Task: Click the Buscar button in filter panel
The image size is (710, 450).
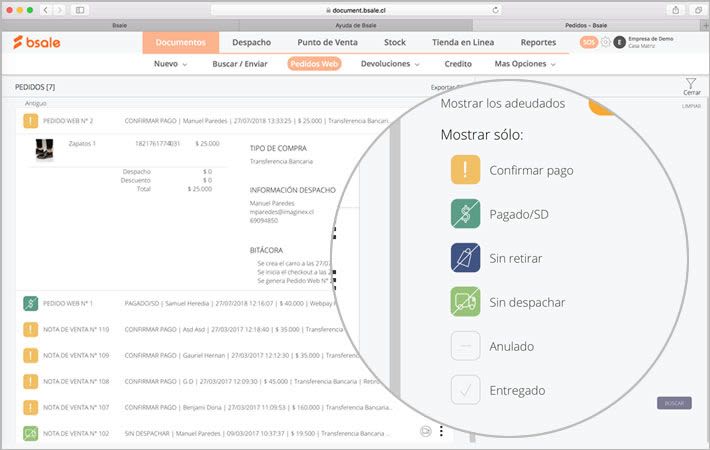Action: 674,403
